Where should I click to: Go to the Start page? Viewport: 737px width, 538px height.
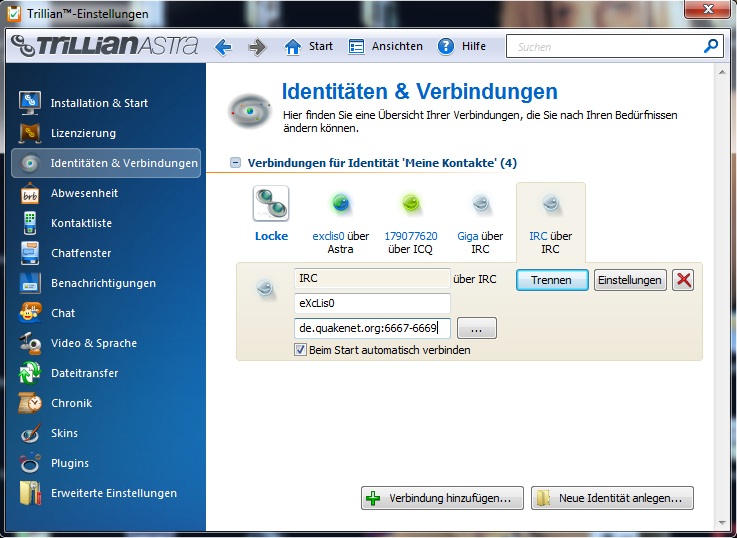(309, 47)
